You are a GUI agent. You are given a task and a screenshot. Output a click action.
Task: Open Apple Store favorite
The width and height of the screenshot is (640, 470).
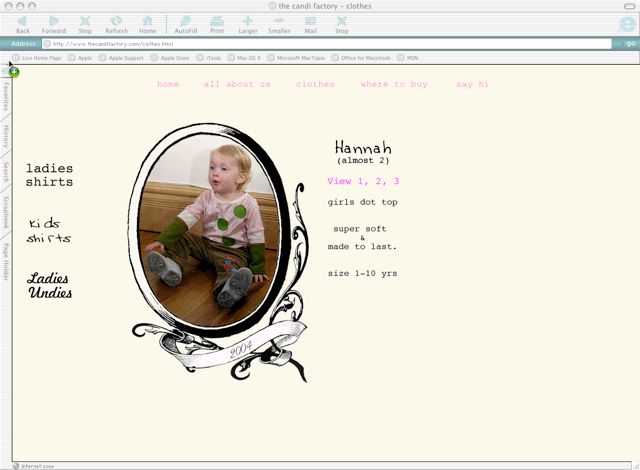click(x=170, y=58)
